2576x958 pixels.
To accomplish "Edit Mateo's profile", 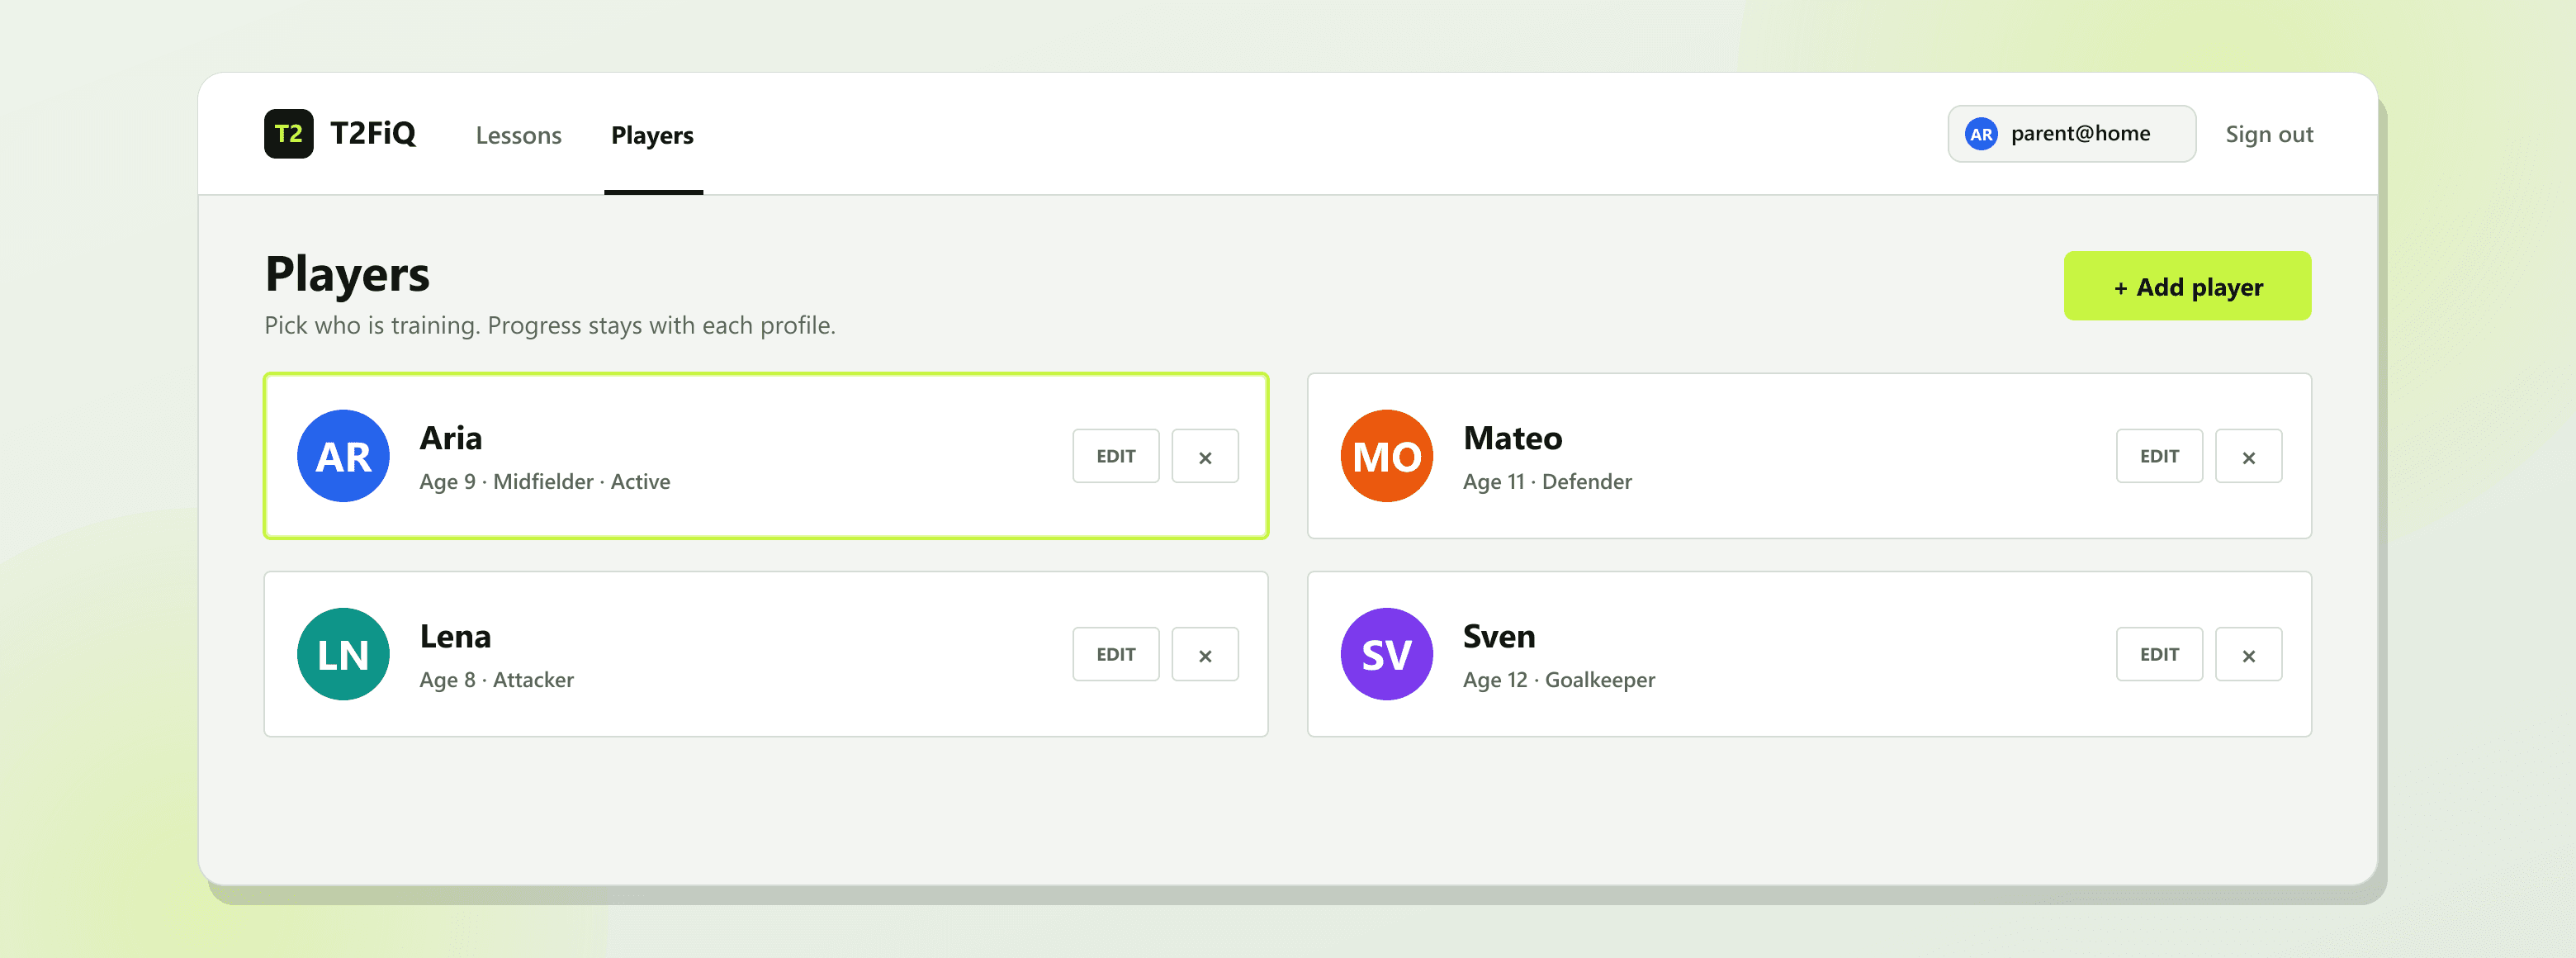I will [2159, 456].
